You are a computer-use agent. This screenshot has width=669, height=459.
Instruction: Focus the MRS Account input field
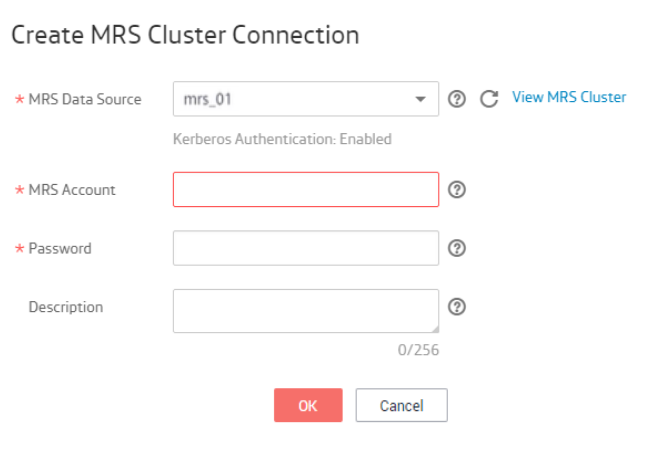click(305, 189)
